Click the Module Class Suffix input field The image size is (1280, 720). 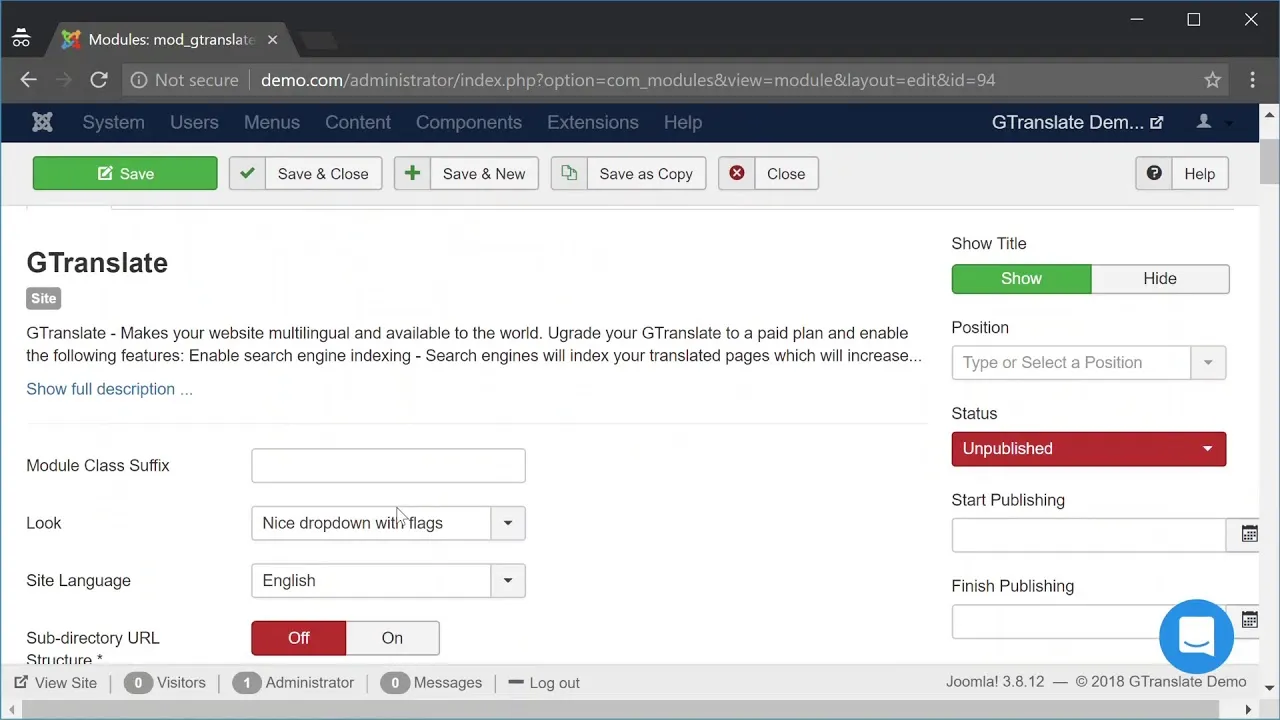(x=388, y=466)
